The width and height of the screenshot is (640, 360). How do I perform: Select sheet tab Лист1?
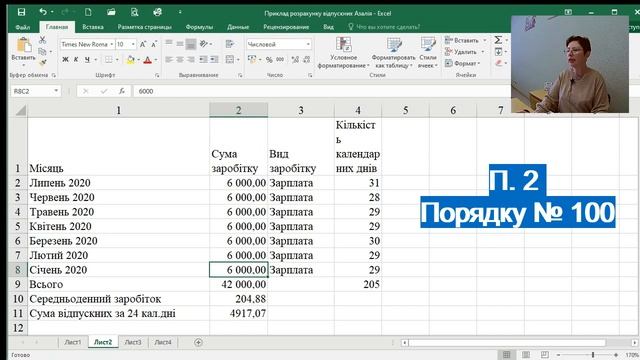pos(73,342)
